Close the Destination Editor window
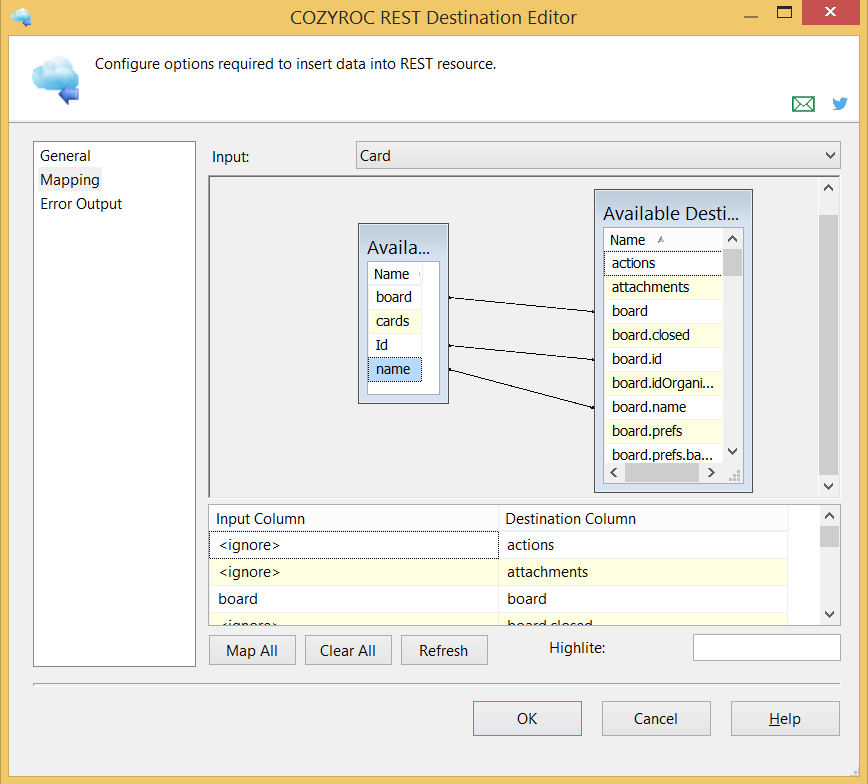This screenshot has width=868, height=784. pyautogui.click(x=830, y=12)
